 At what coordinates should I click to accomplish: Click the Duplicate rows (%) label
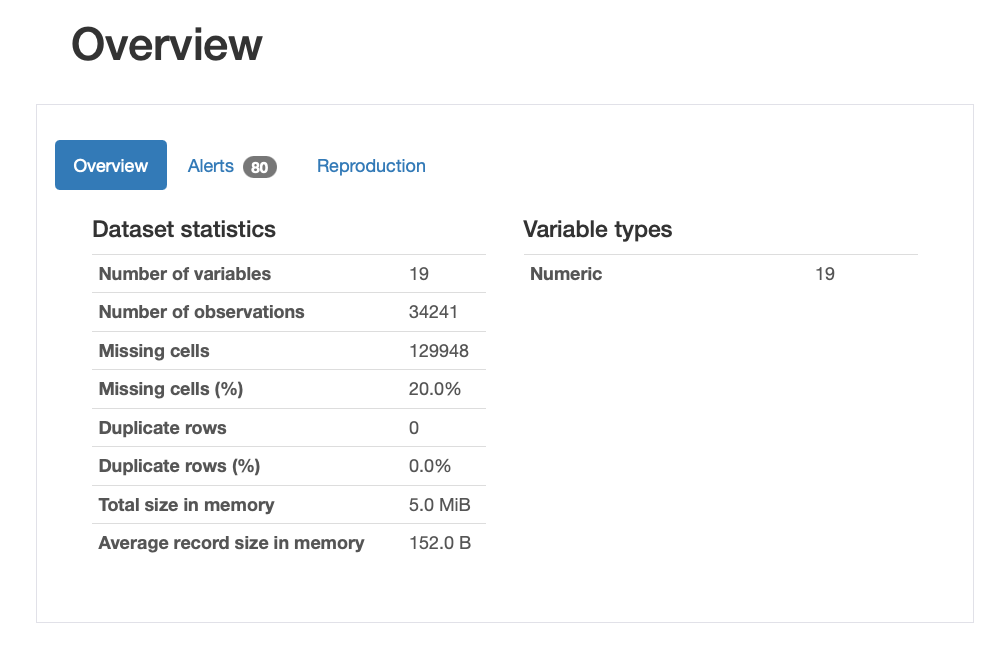tap(179, 466)
